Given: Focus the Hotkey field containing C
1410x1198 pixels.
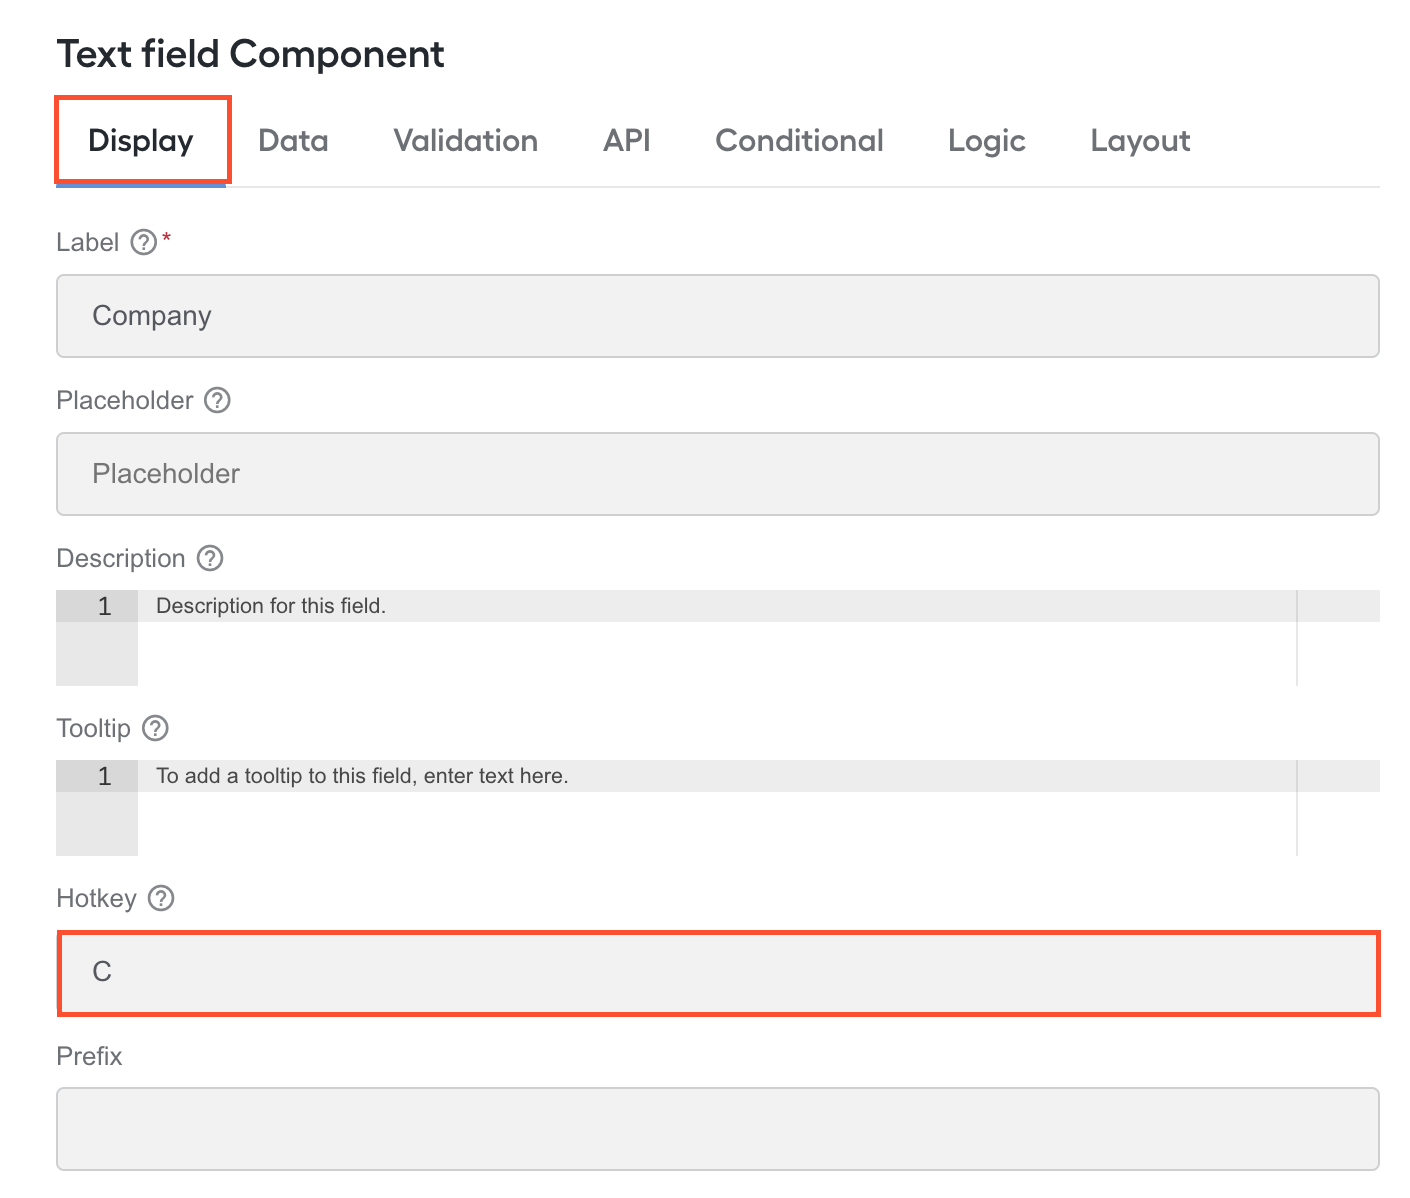Looking at the screenshot, I should click(718, 973).
